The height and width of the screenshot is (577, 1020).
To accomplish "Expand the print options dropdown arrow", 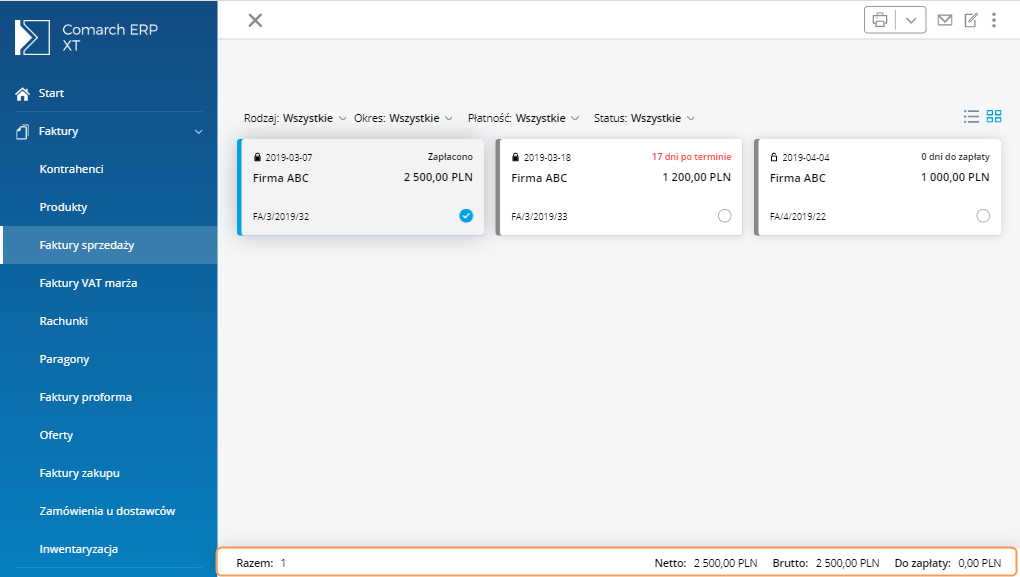I will [910, 20].
